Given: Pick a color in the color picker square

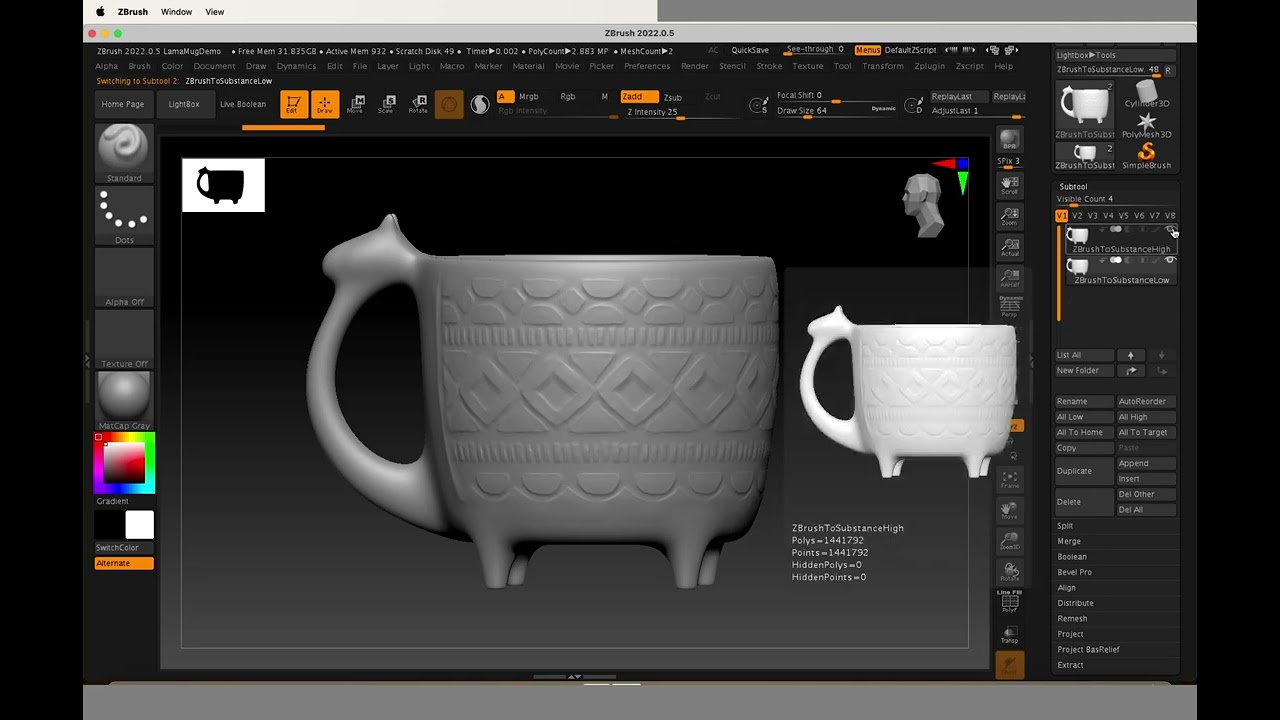Looking at the screenshot, I should pos(125,463).
